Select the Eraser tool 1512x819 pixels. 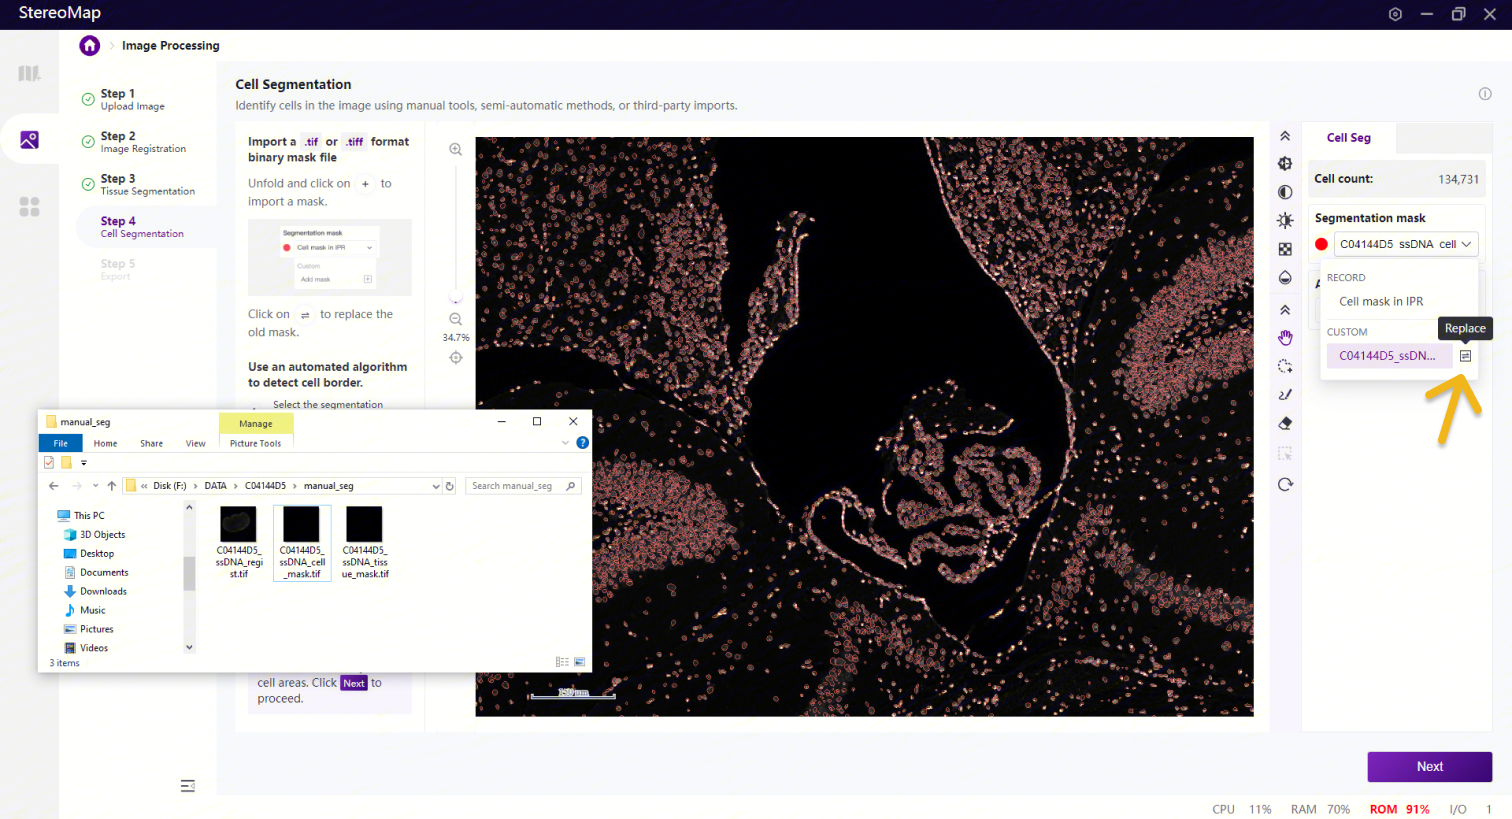pyautogui.click(x=1285, y=423)
